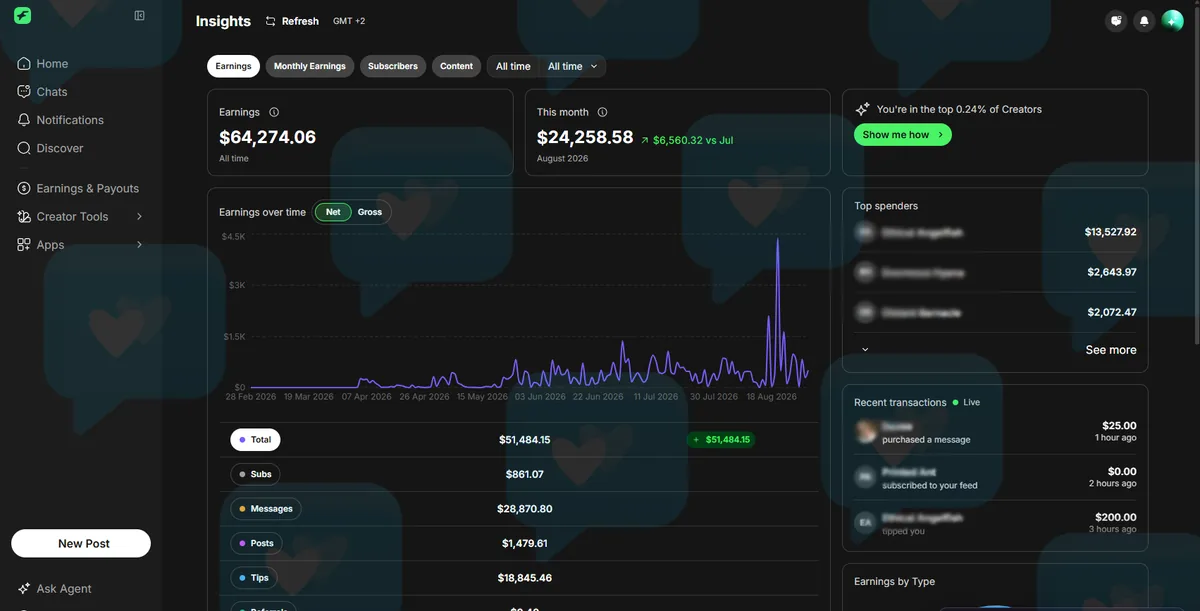Click avatar of the message purchaser
Viewport: 1200px width, 611px height.
[866, 431]
